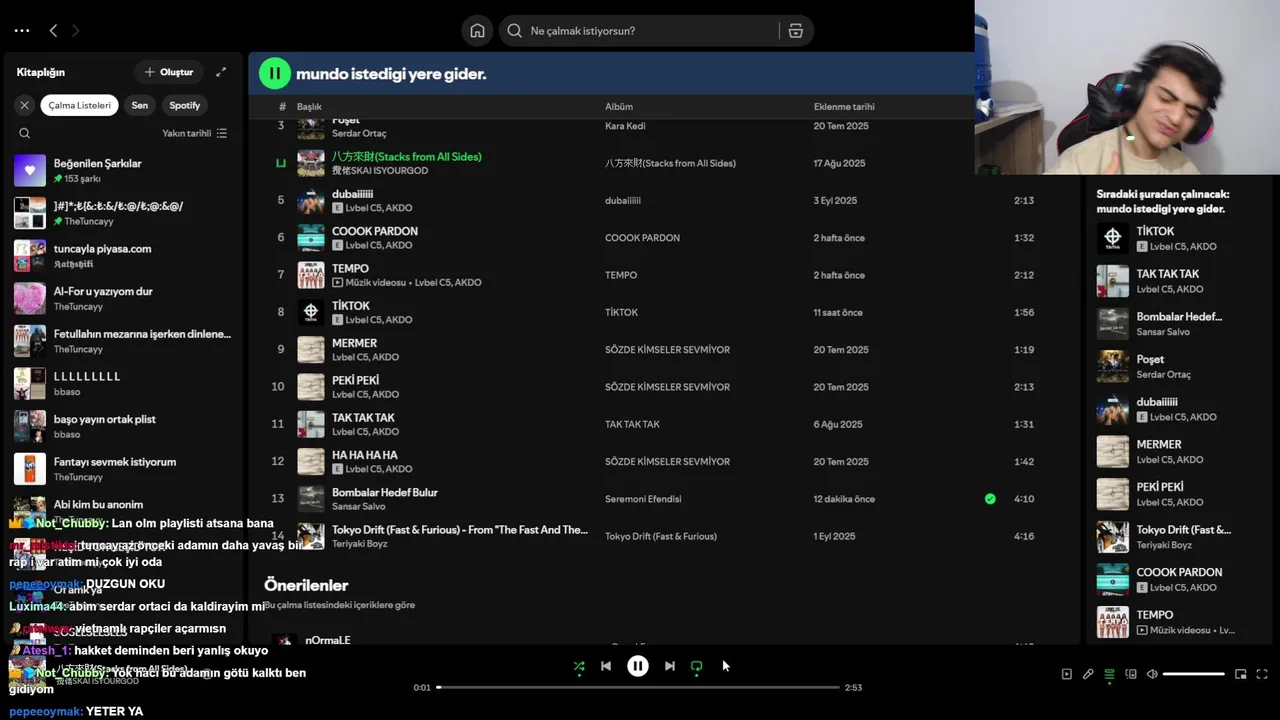
Task: Show lyrics with the microphone icon
Action: point(1088,674)
